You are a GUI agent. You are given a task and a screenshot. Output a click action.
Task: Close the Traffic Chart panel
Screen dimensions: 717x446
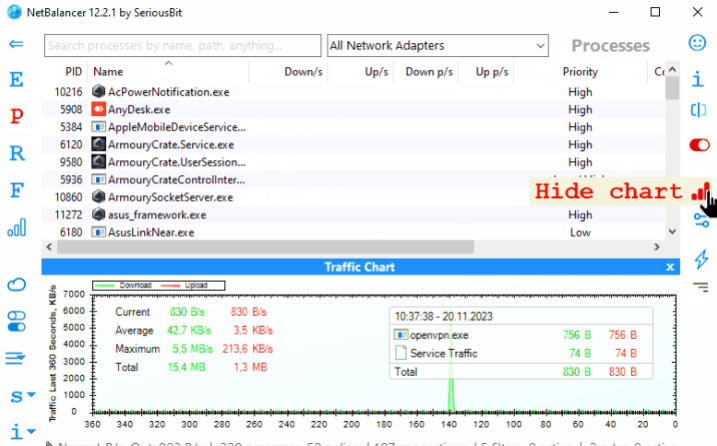tap(670, 267)
